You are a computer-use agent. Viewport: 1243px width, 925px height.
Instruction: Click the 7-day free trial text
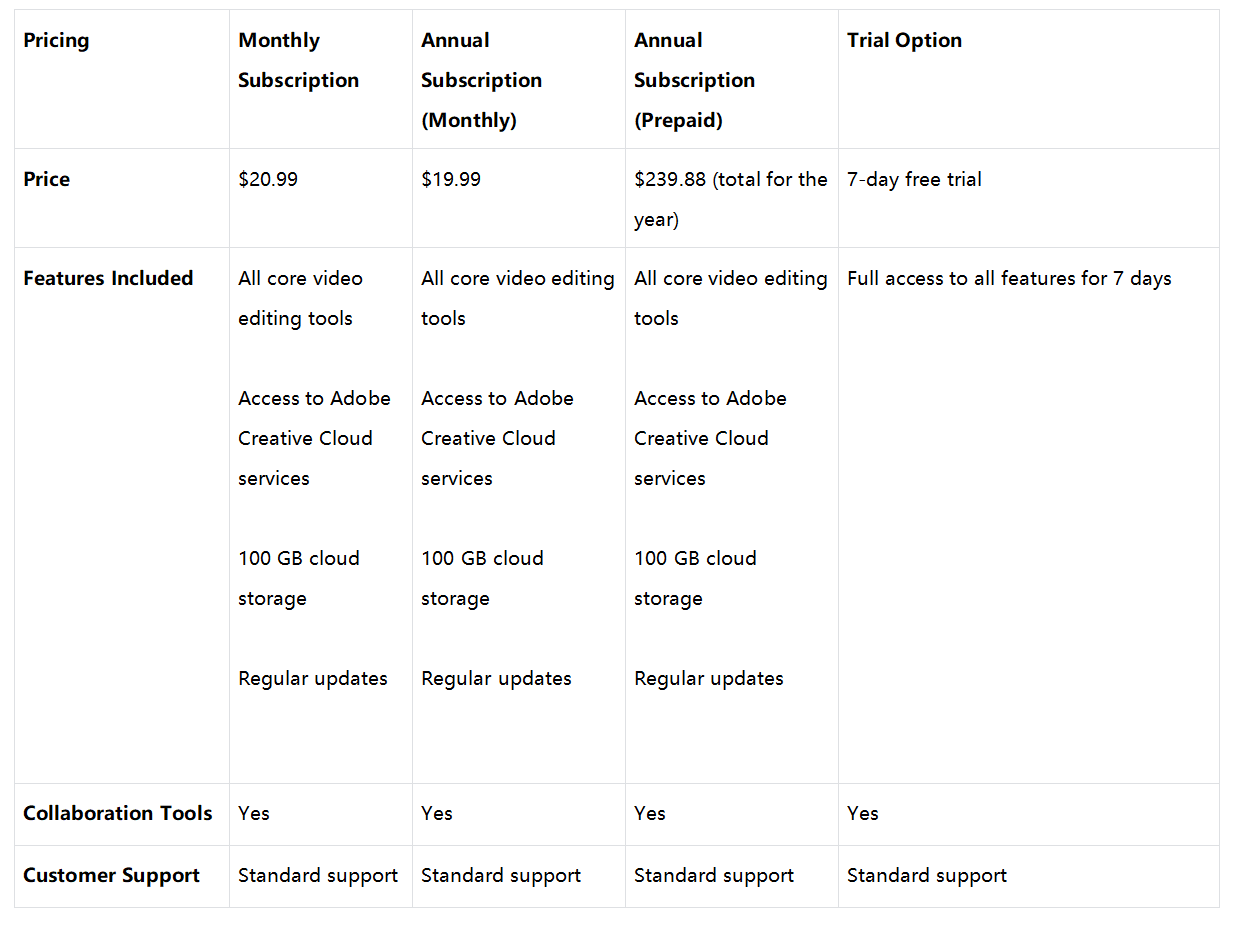pyautogui.click(x=914, y=180)
